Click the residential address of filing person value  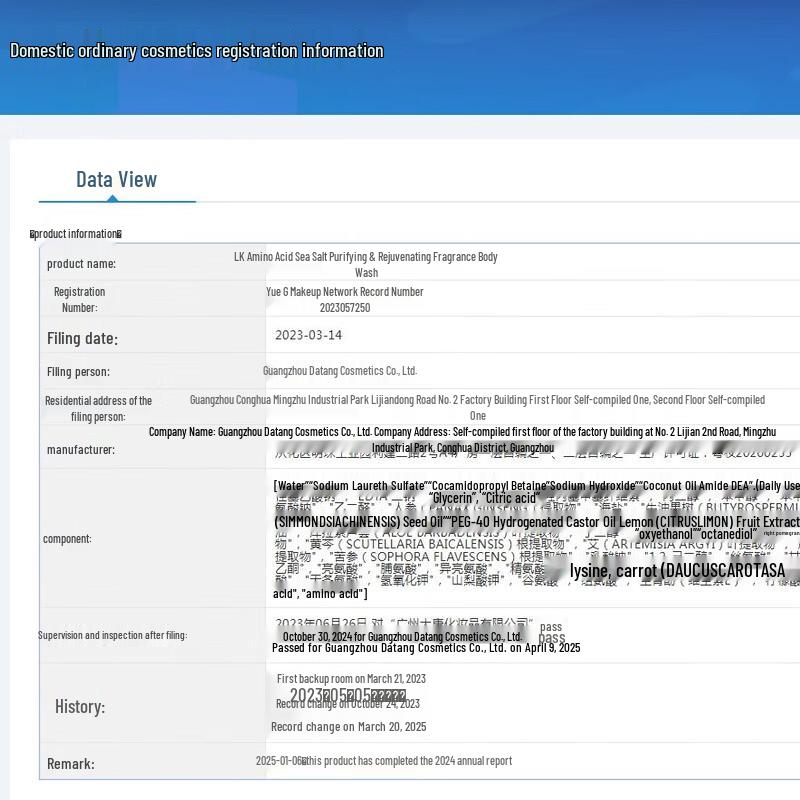tap(477, 407)
